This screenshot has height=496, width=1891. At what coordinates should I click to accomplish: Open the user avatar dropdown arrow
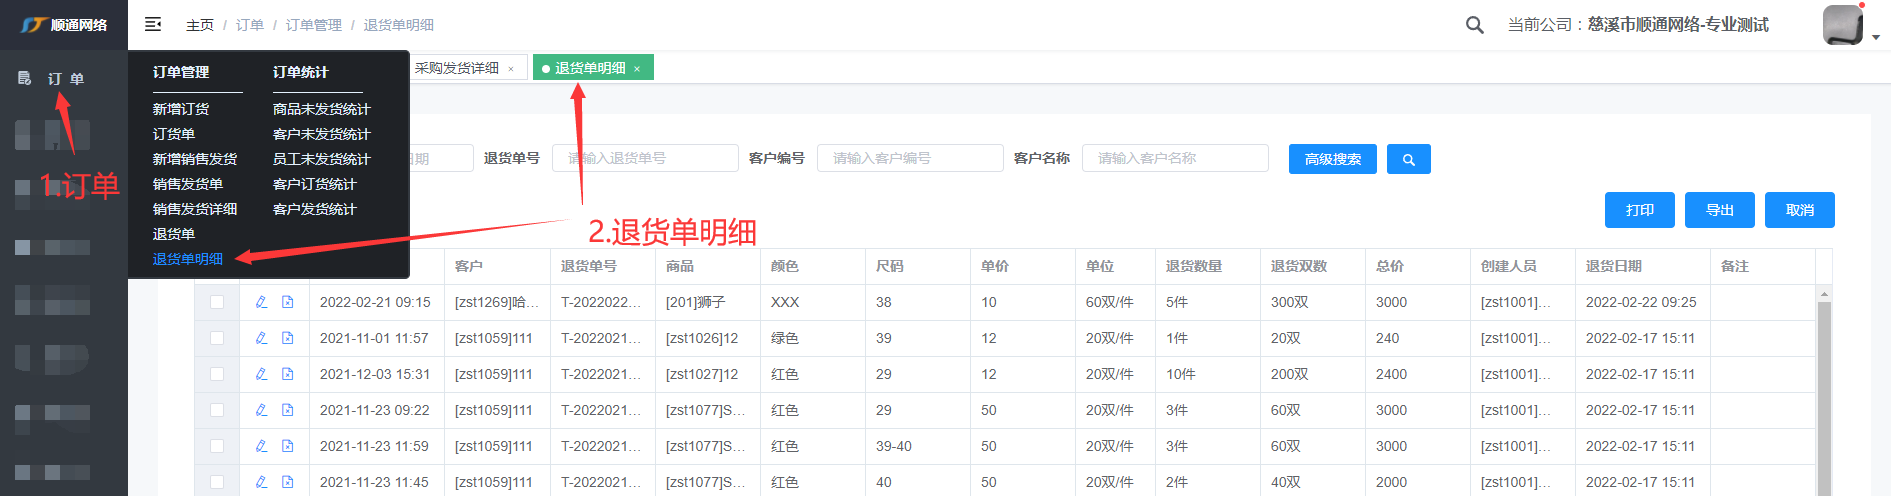[x=1875, y=37]
